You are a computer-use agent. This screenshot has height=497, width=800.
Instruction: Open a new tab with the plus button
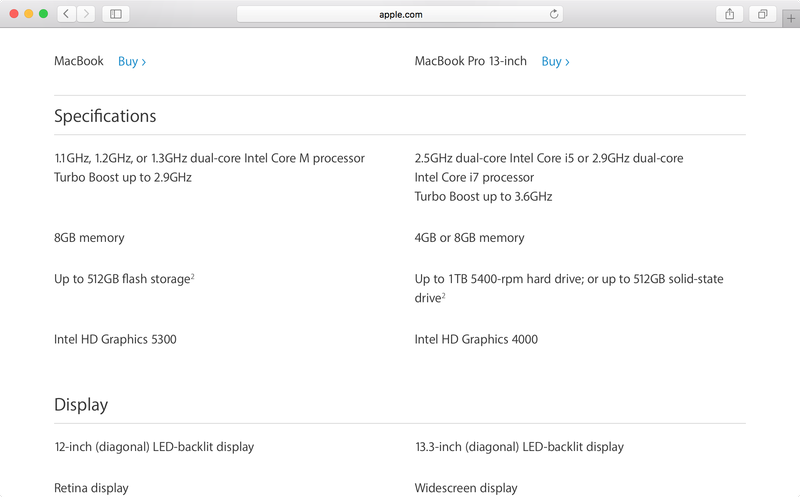[791, 18]
